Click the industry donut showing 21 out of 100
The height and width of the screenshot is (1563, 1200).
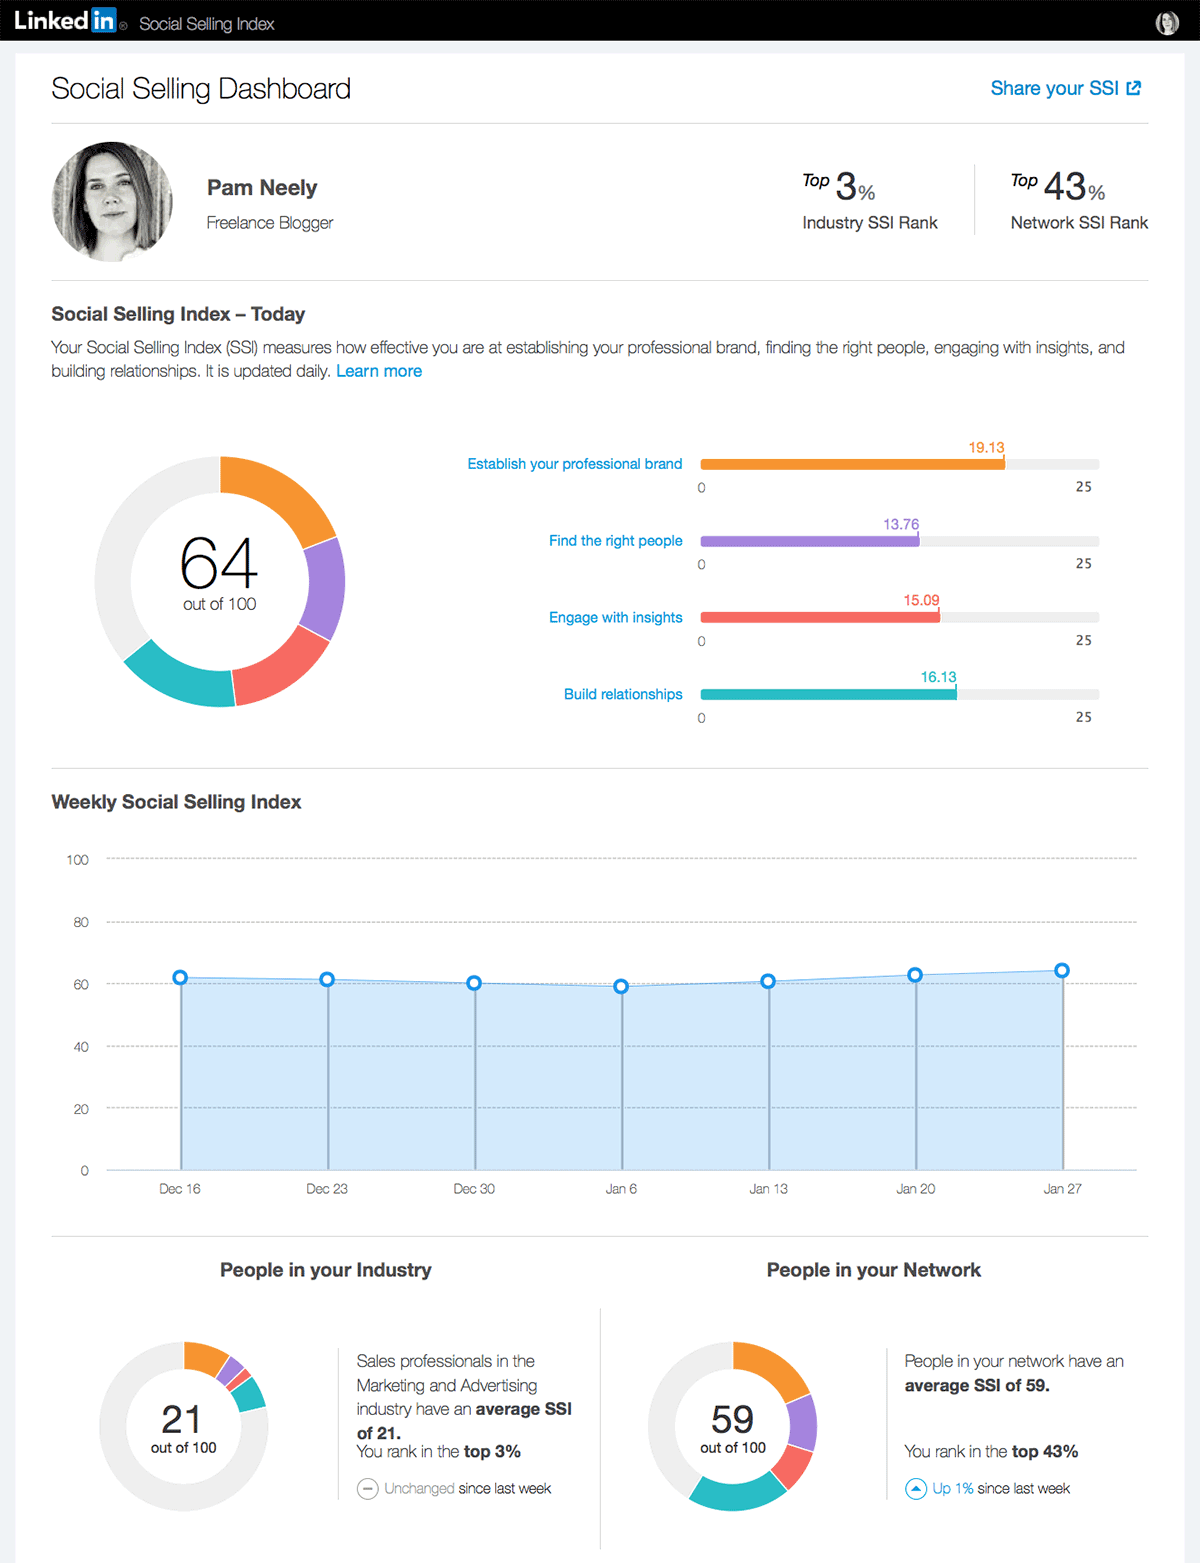(x=184, y=1426)
